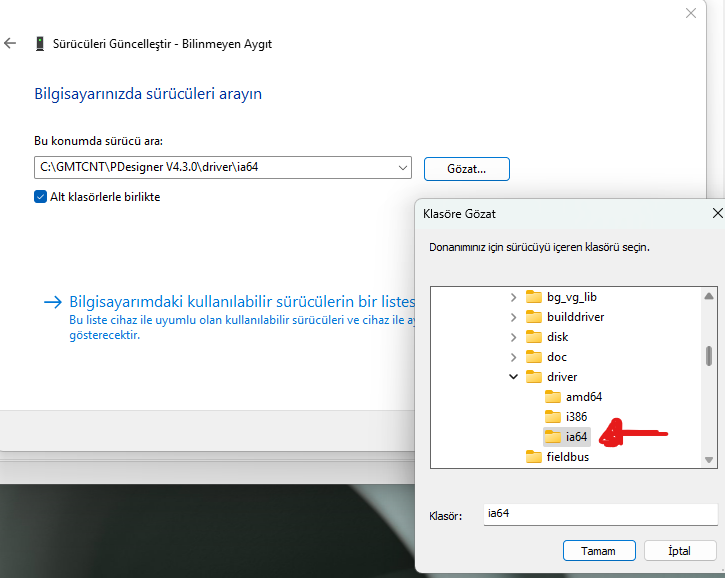Click the bg_vg_lib folder icon
This screenshot has height=578, width=725.
(534, 296)
